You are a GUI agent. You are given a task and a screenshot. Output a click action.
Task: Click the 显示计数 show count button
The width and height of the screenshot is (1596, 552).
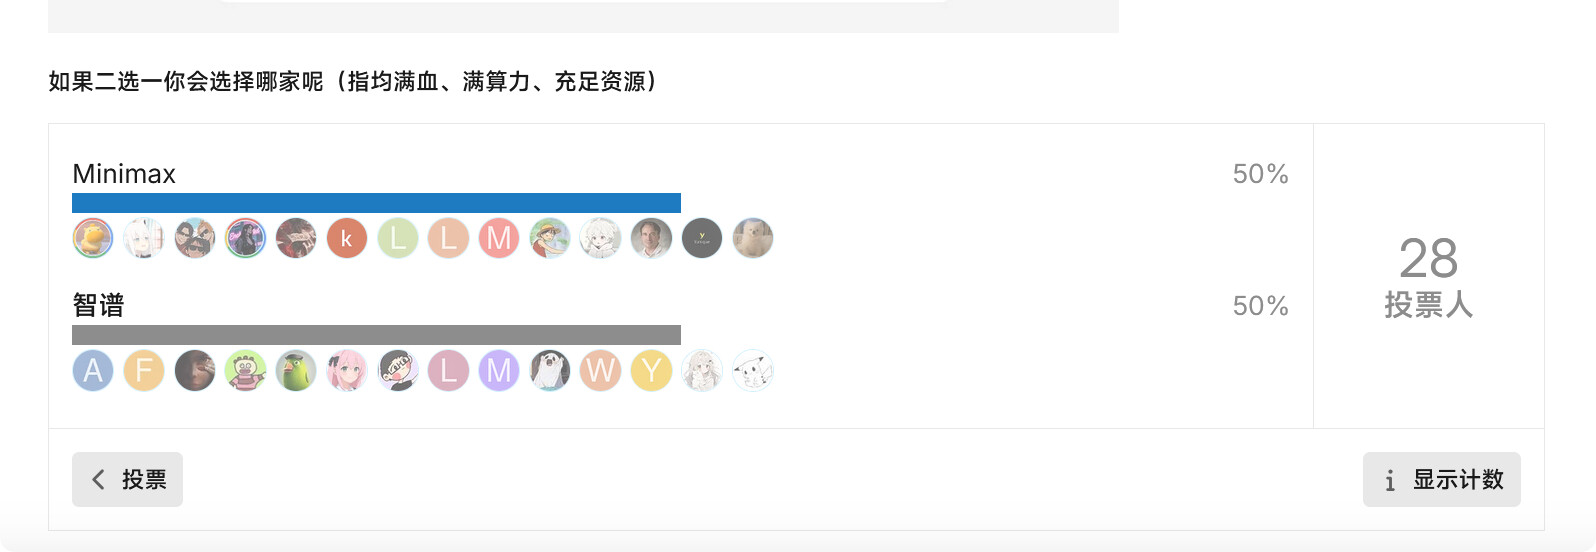point(1442,480)
